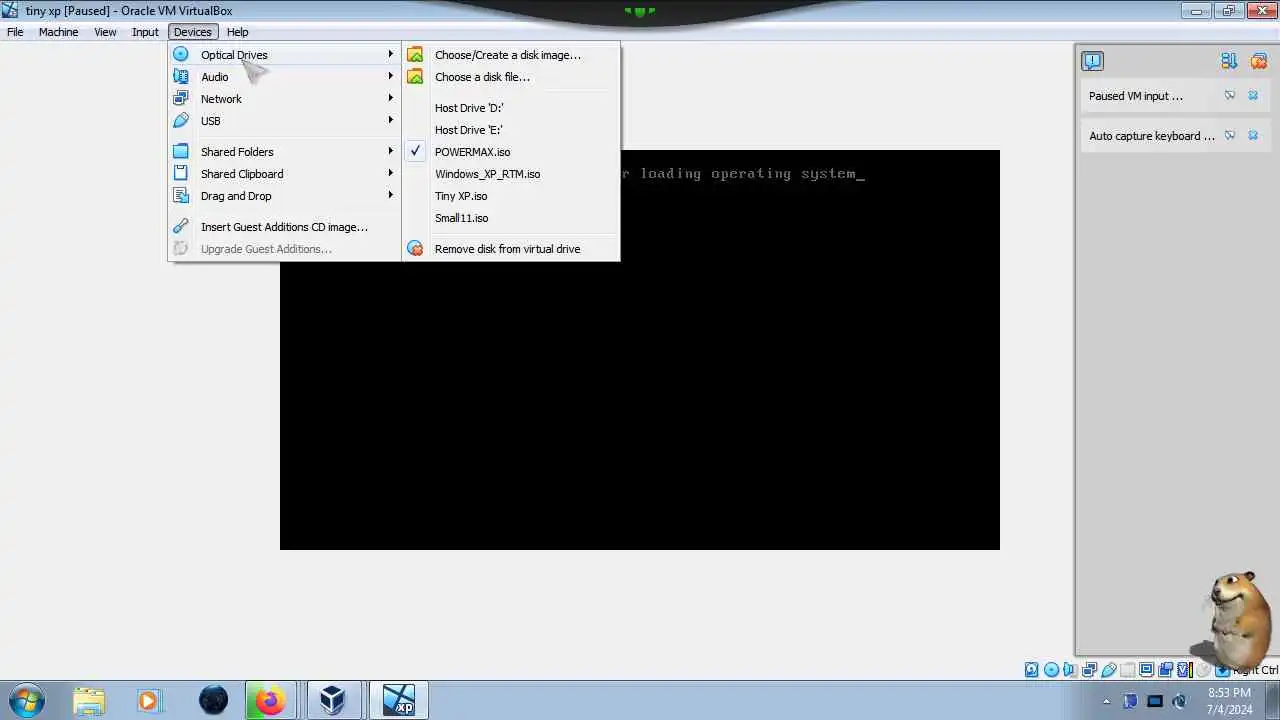
Task: Open the Audio submenu entry
Action: 284,77
